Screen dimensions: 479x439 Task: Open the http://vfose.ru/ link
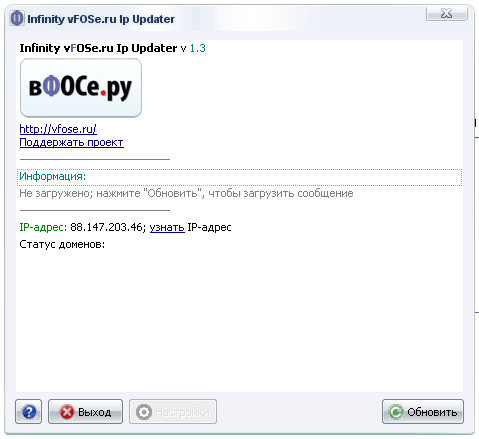pyautogui.click(x=58, y=129)
